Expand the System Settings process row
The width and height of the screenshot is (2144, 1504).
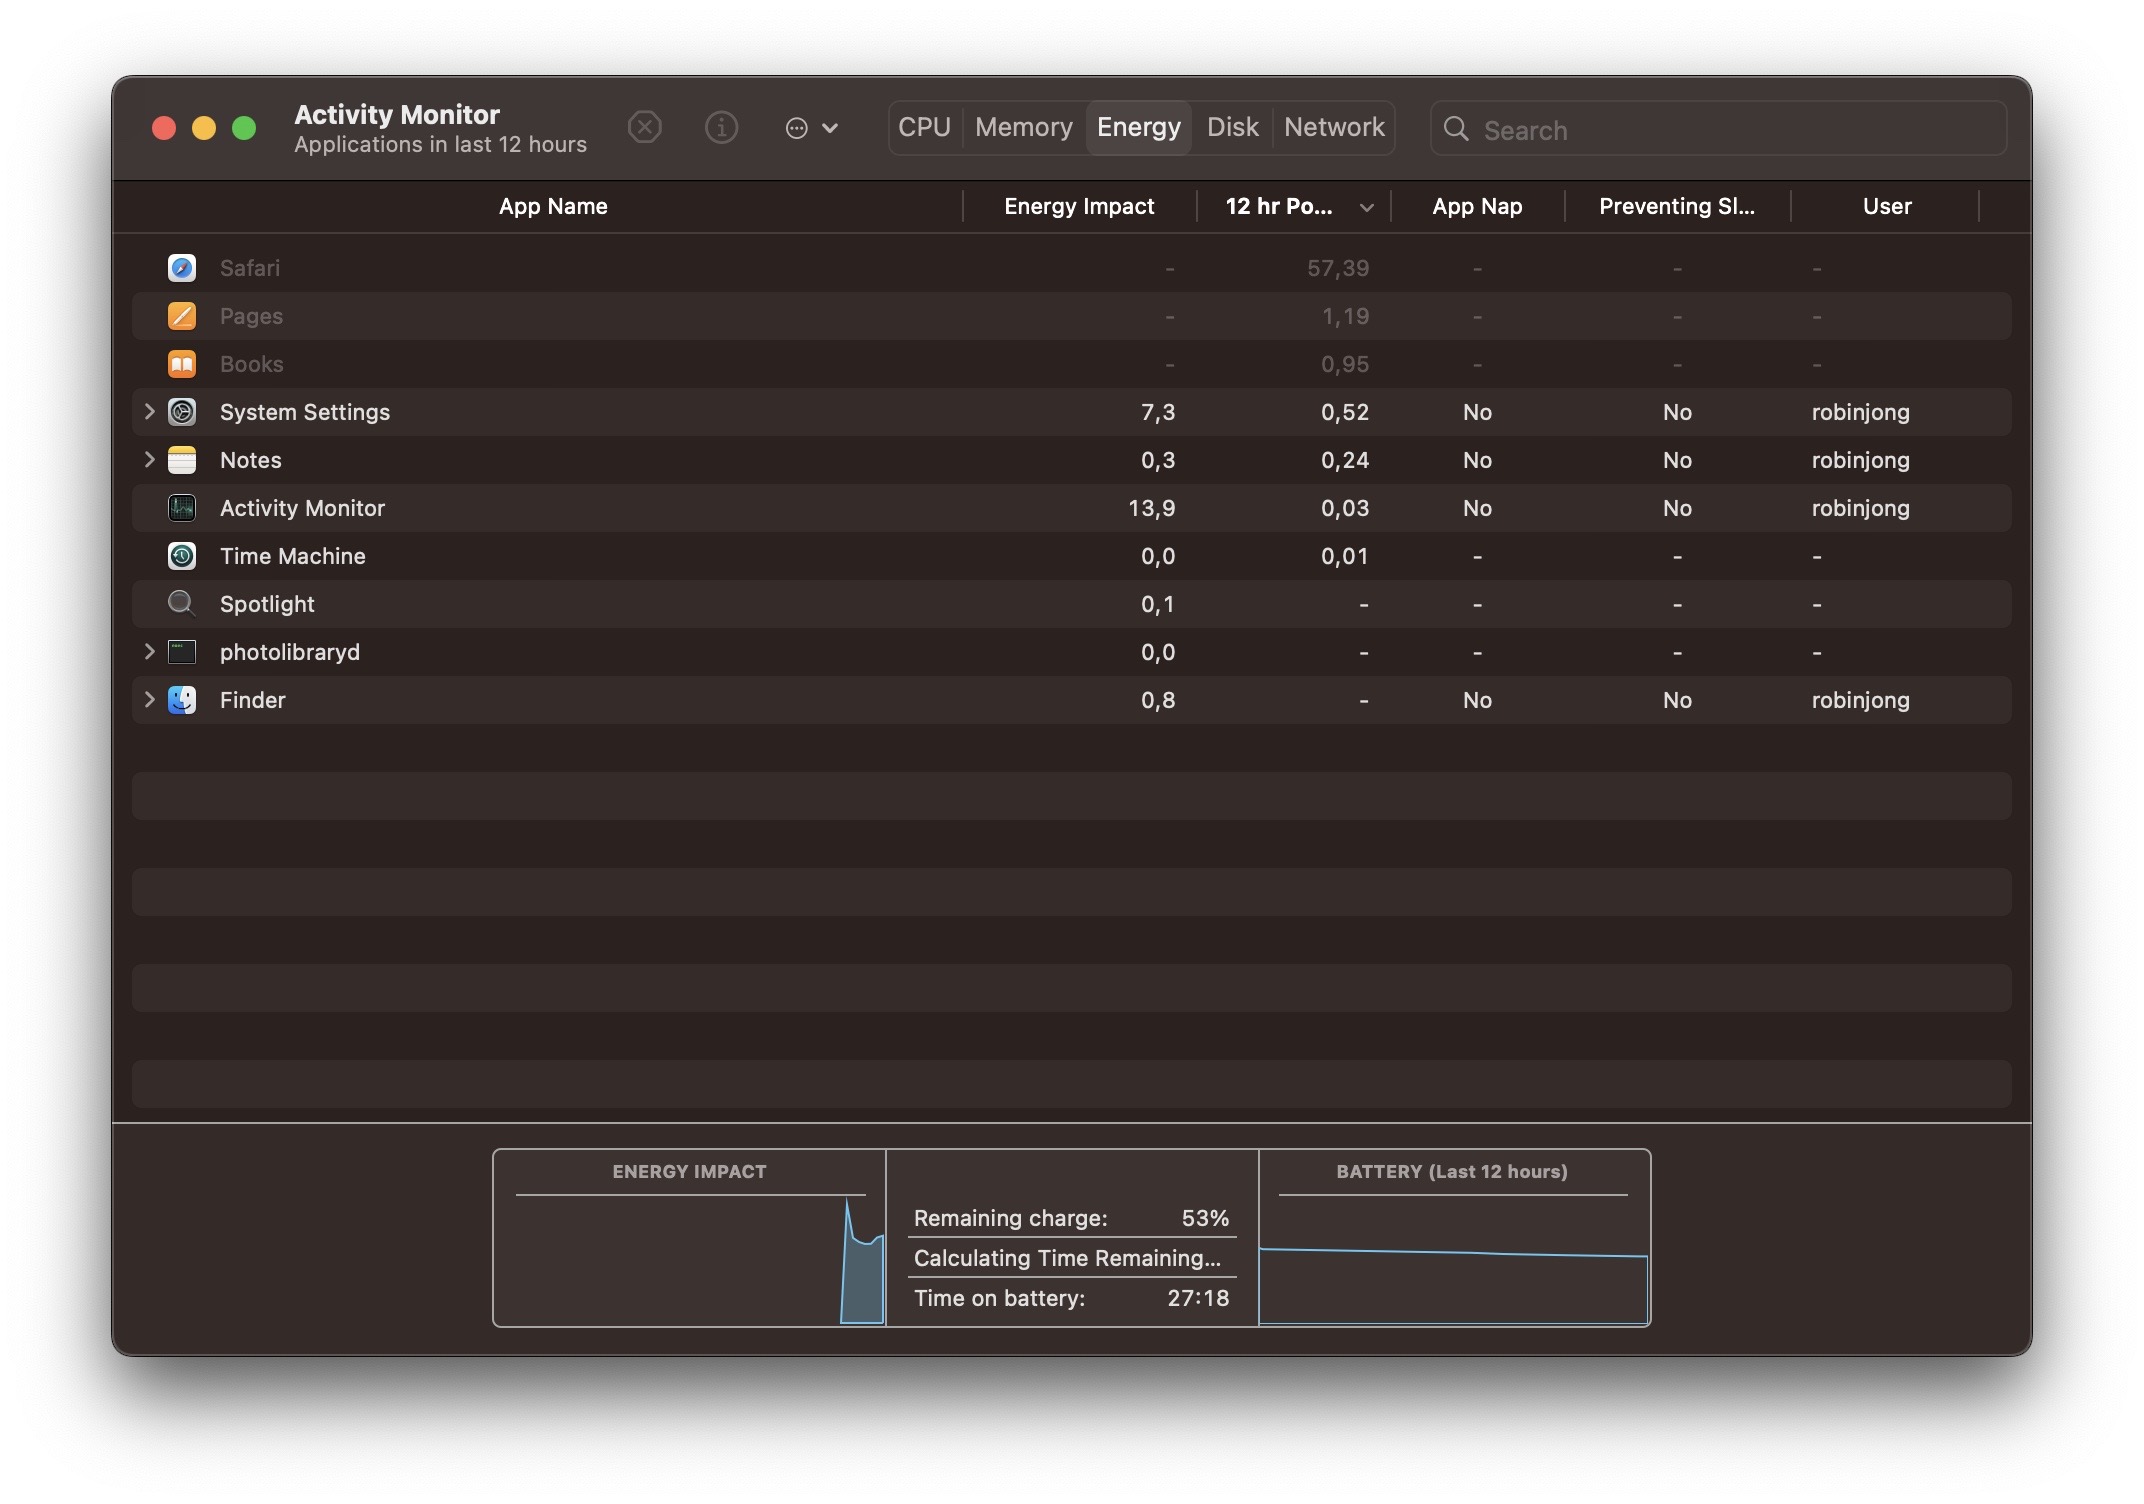point(149,412)
